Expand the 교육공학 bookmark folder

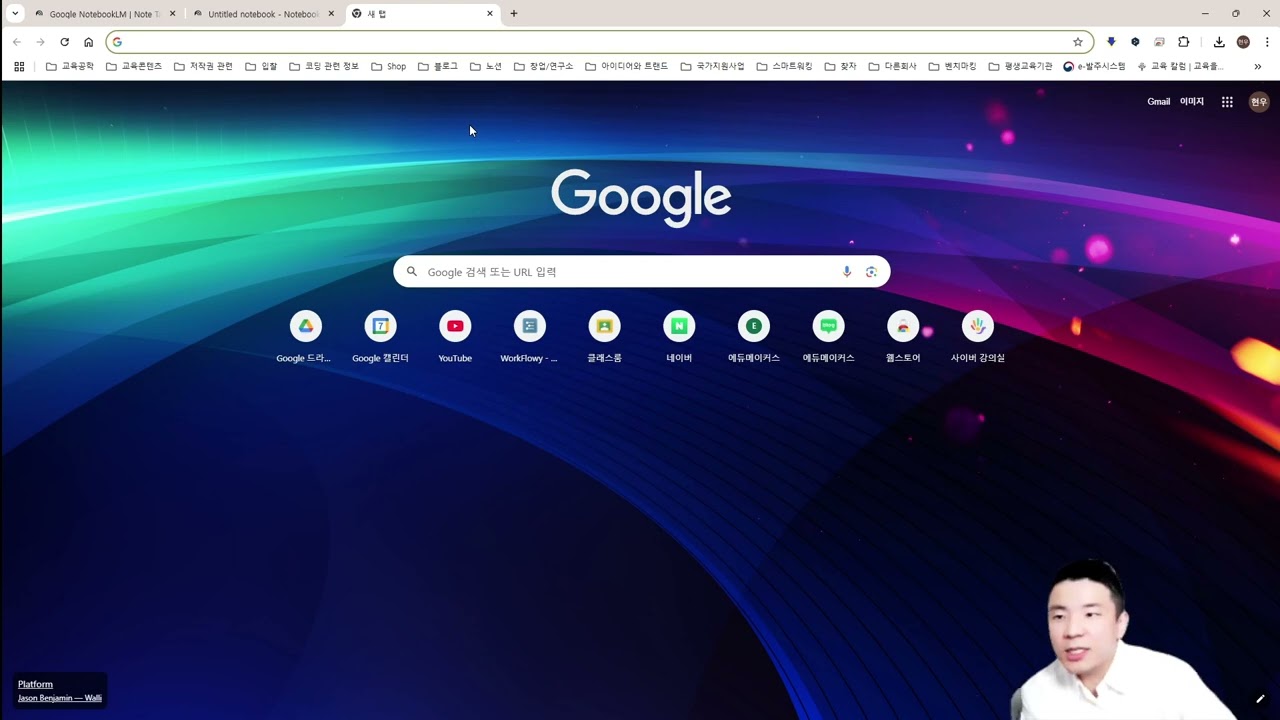point(70,67)
